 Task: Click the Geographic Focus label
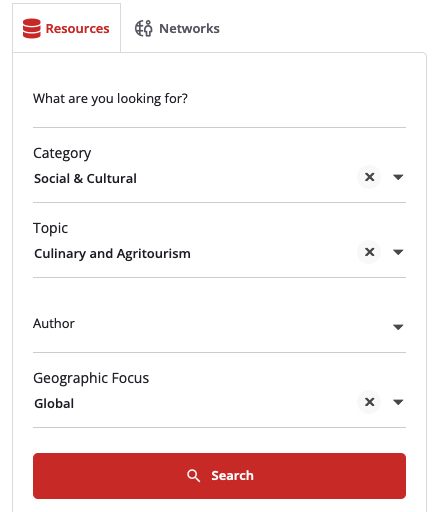[91, 379]
